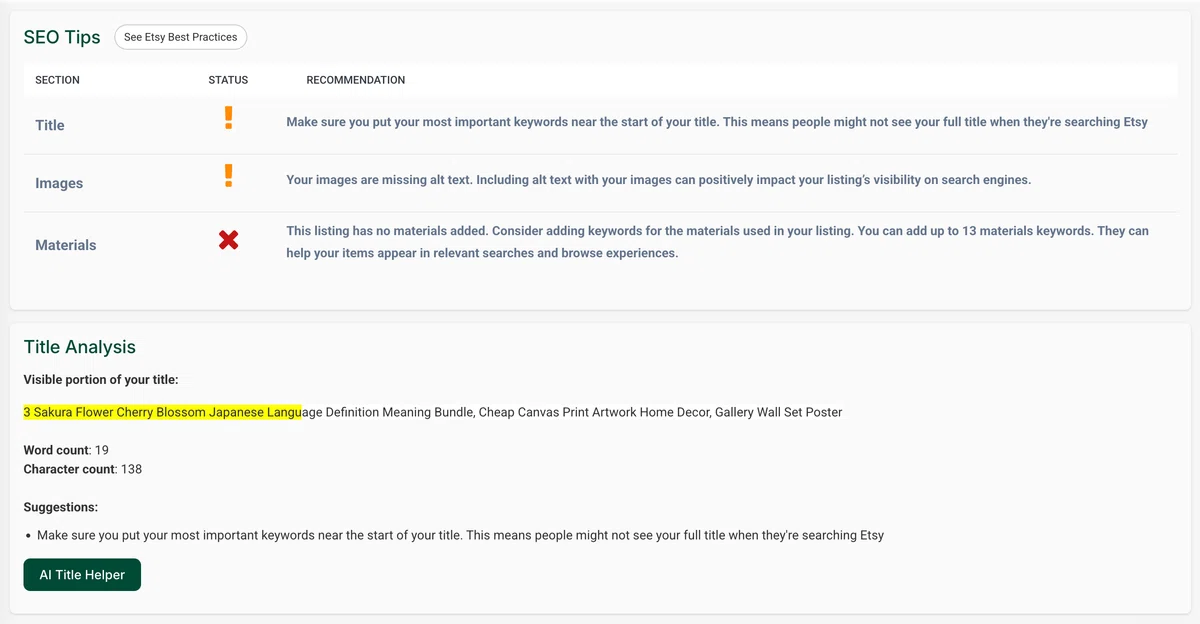Click the orange warning icon for Title

(228, 118)
